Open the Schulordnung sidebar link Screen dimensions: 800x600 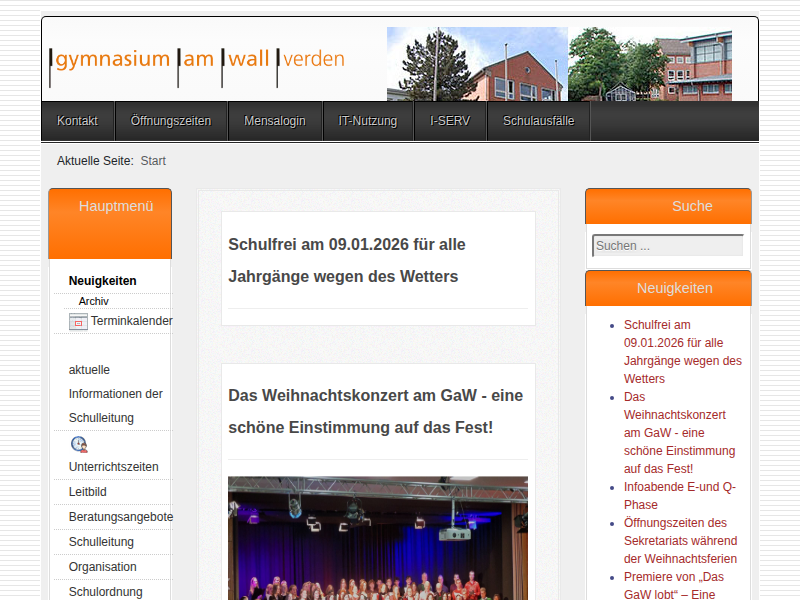pos(105,592)
